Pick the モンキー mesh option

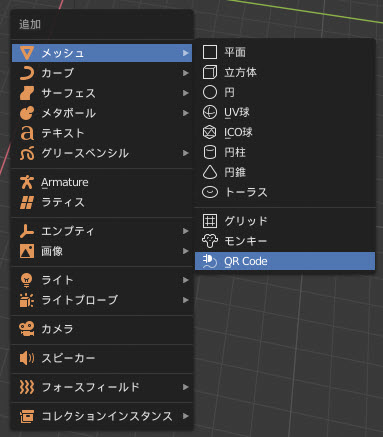coord(285,241)
